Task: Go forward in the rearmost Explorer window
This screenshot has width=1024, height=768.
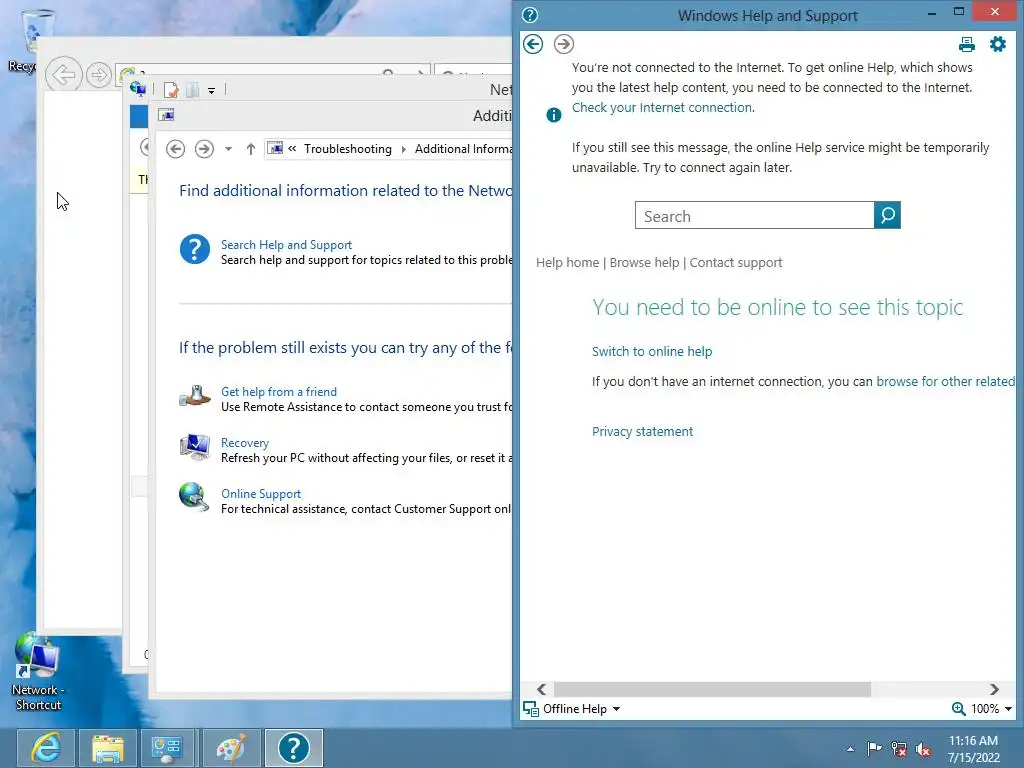Action: (99, 74)
